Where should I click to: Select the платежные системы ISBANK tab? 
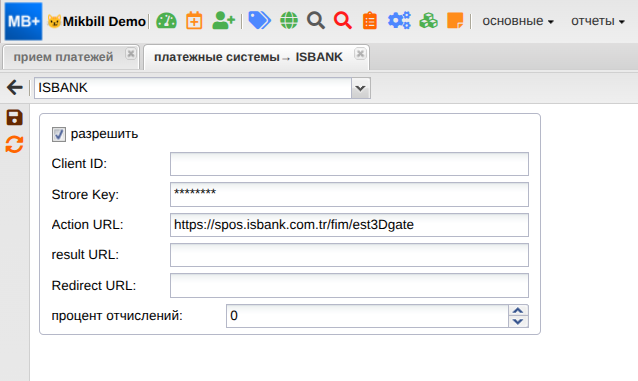tap(248, 57)
